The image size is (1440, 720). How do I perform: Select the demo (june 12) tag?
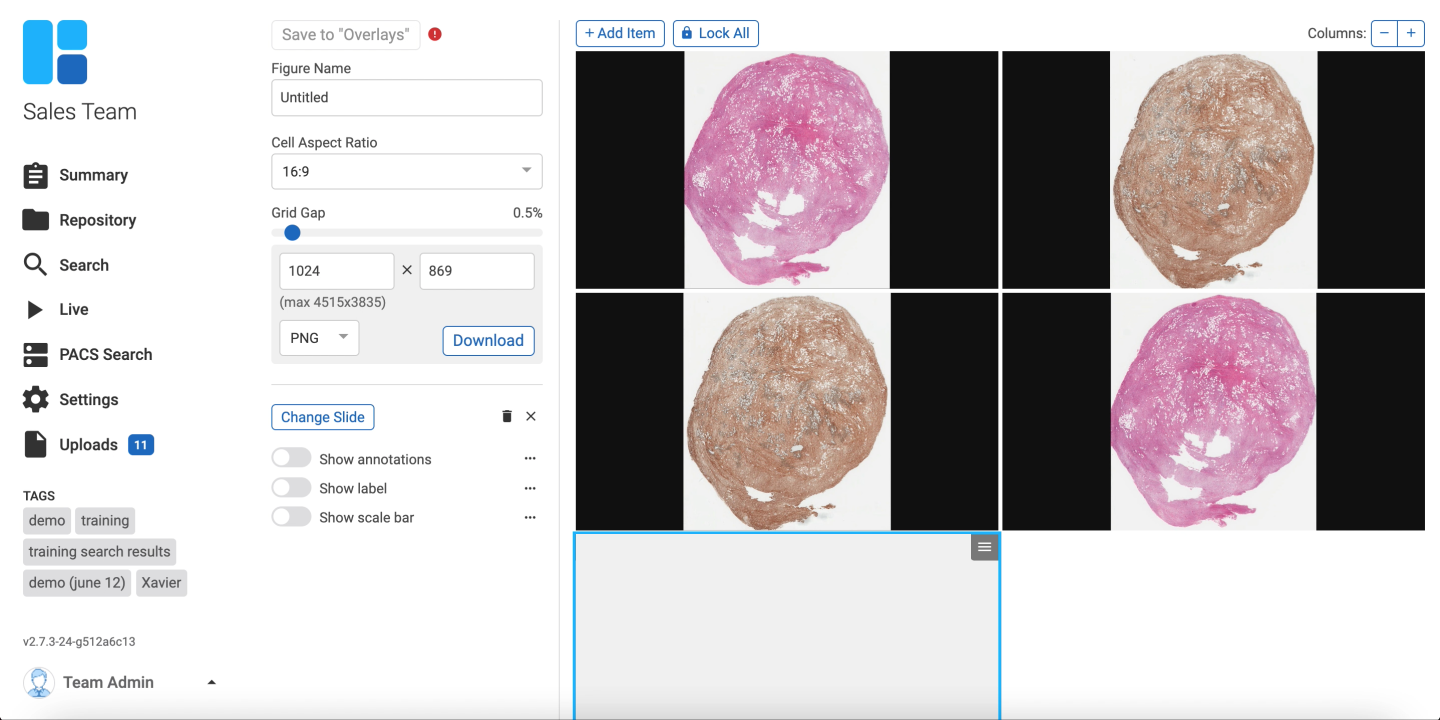pyautogui.click(x=77, y=583)
